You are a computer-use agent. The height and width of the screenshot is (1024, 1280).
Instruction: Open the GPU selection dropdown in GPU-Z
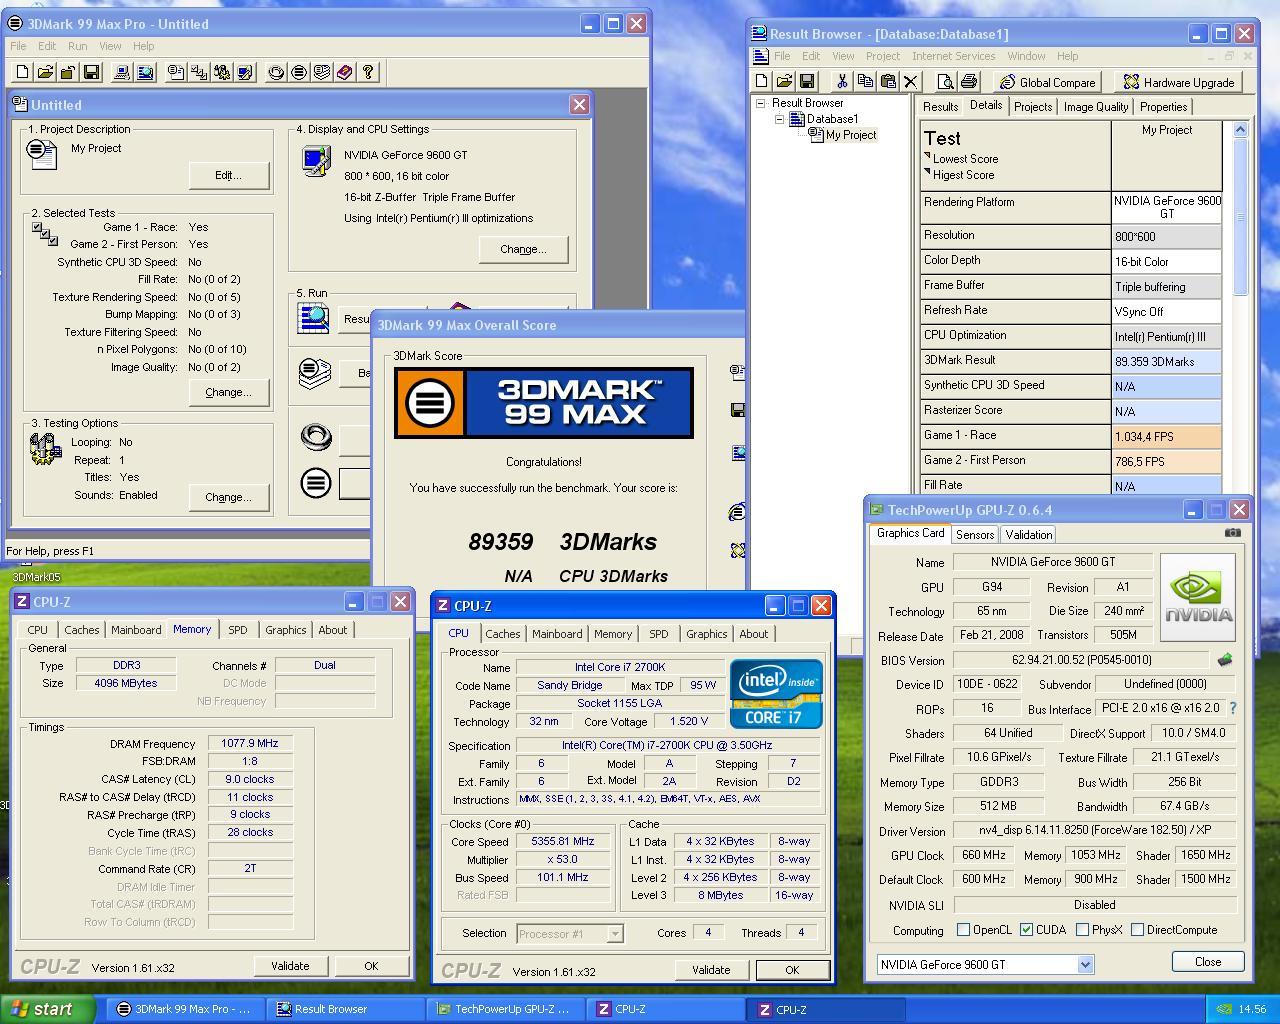[1085, 965]
